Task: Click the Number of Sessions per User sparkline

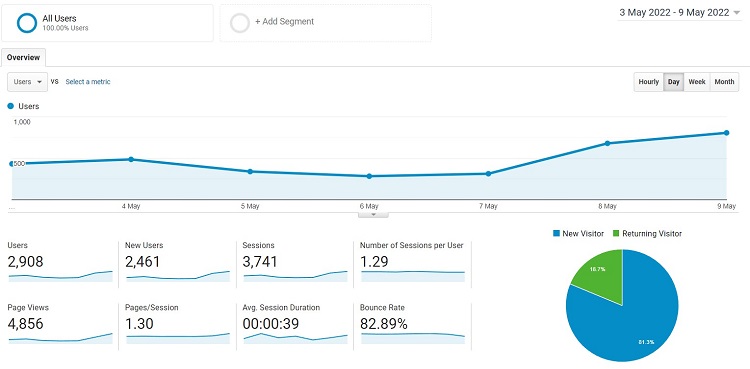Action: (413, 277)
